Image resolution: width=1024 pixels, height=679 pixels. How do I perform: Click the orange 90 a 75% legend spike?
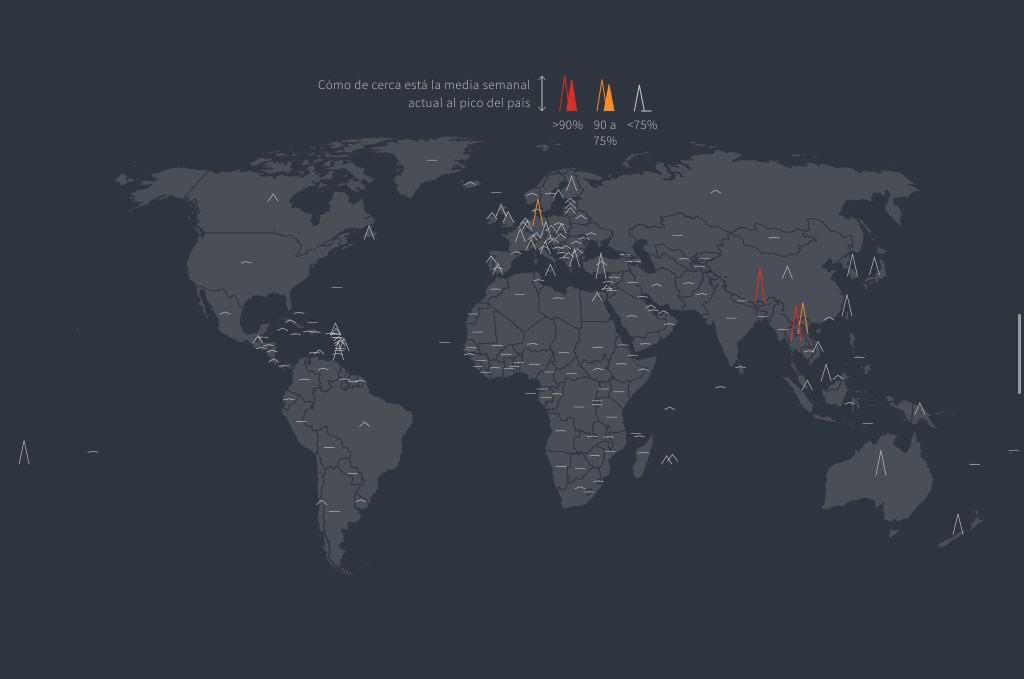coord(605,95)
